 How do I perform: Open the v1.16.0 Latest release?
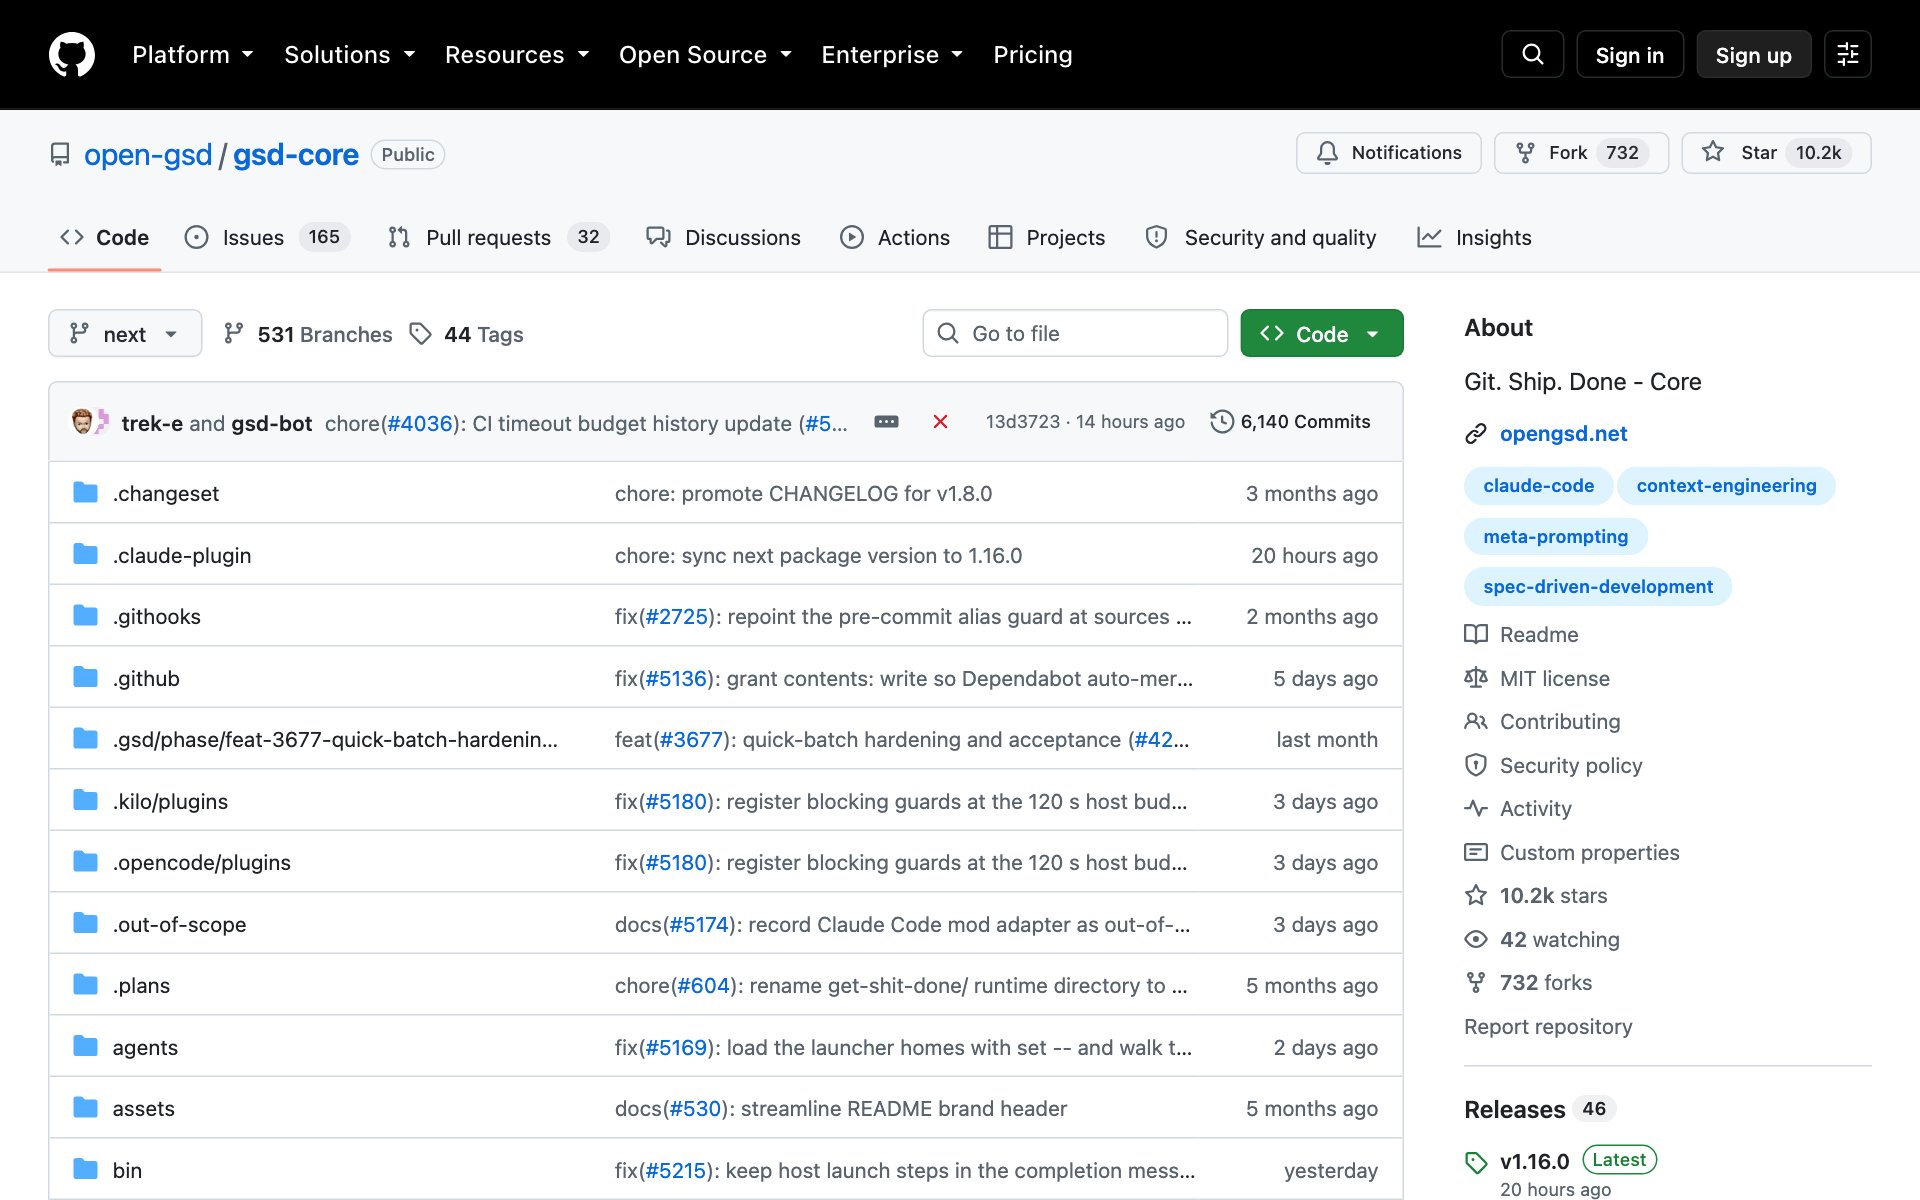(1560, 1161)
